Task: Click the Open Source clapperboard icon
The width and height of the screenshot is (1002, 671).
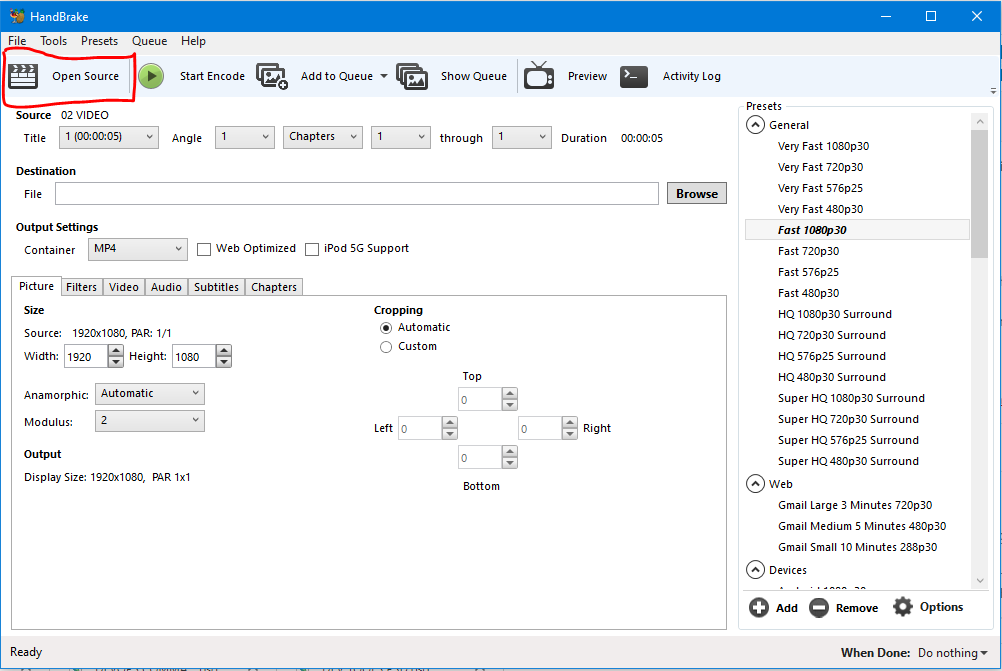Action: 23,76
